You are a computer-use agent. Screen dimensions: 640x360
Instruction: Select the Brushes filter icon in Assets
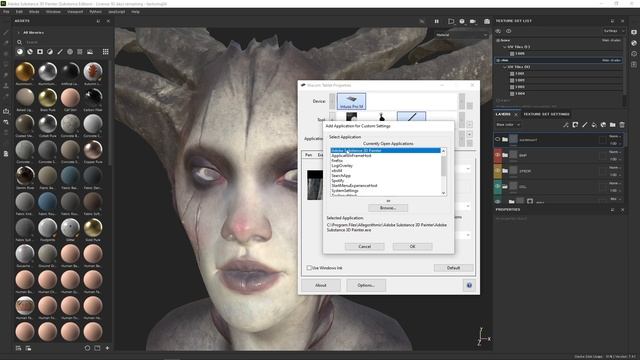pyautogui.click(x=60, y=52)
